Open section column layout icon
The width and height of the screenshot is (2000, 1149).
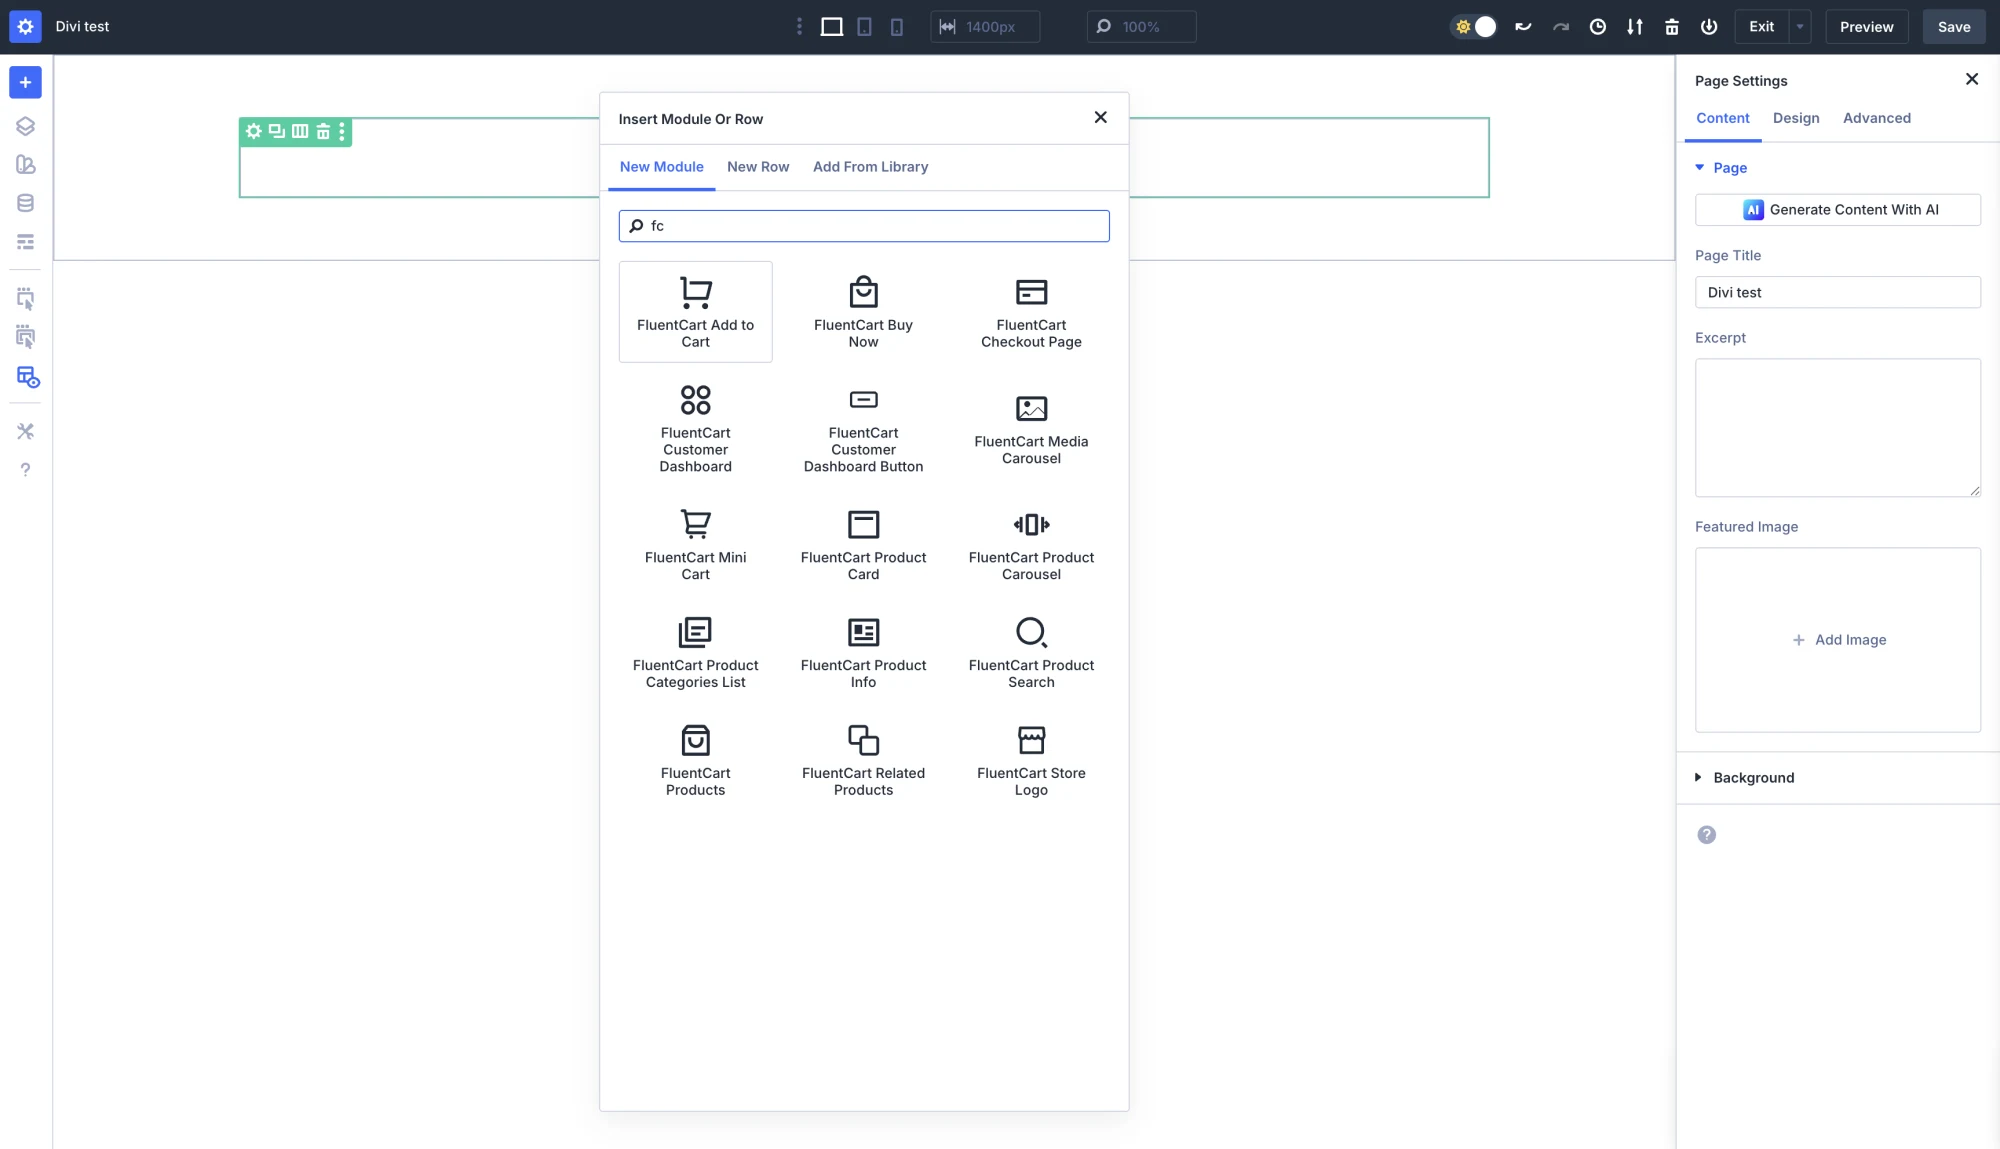300,131
